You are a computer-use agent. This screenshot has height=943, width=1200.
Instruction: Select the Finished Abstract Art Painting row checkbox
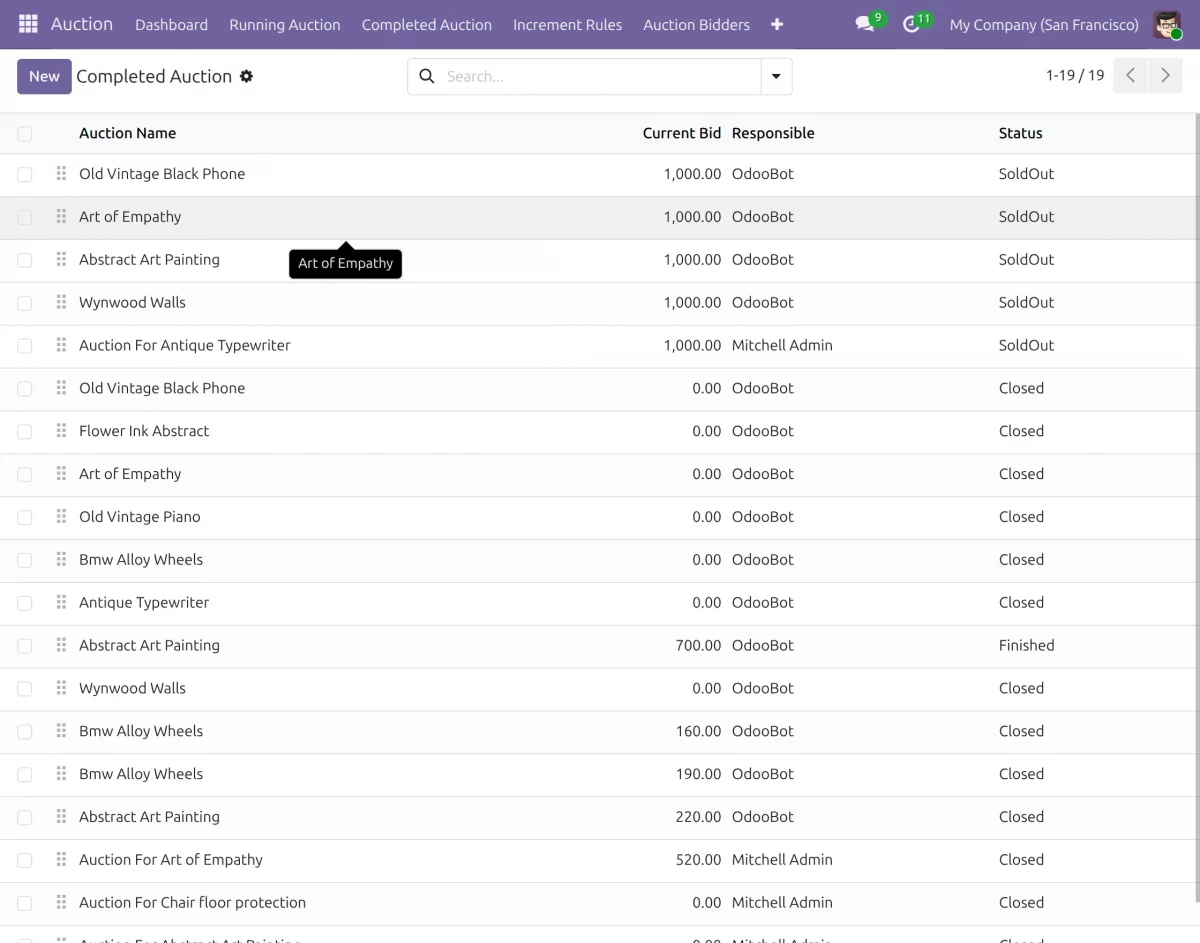tap(25, 646)
